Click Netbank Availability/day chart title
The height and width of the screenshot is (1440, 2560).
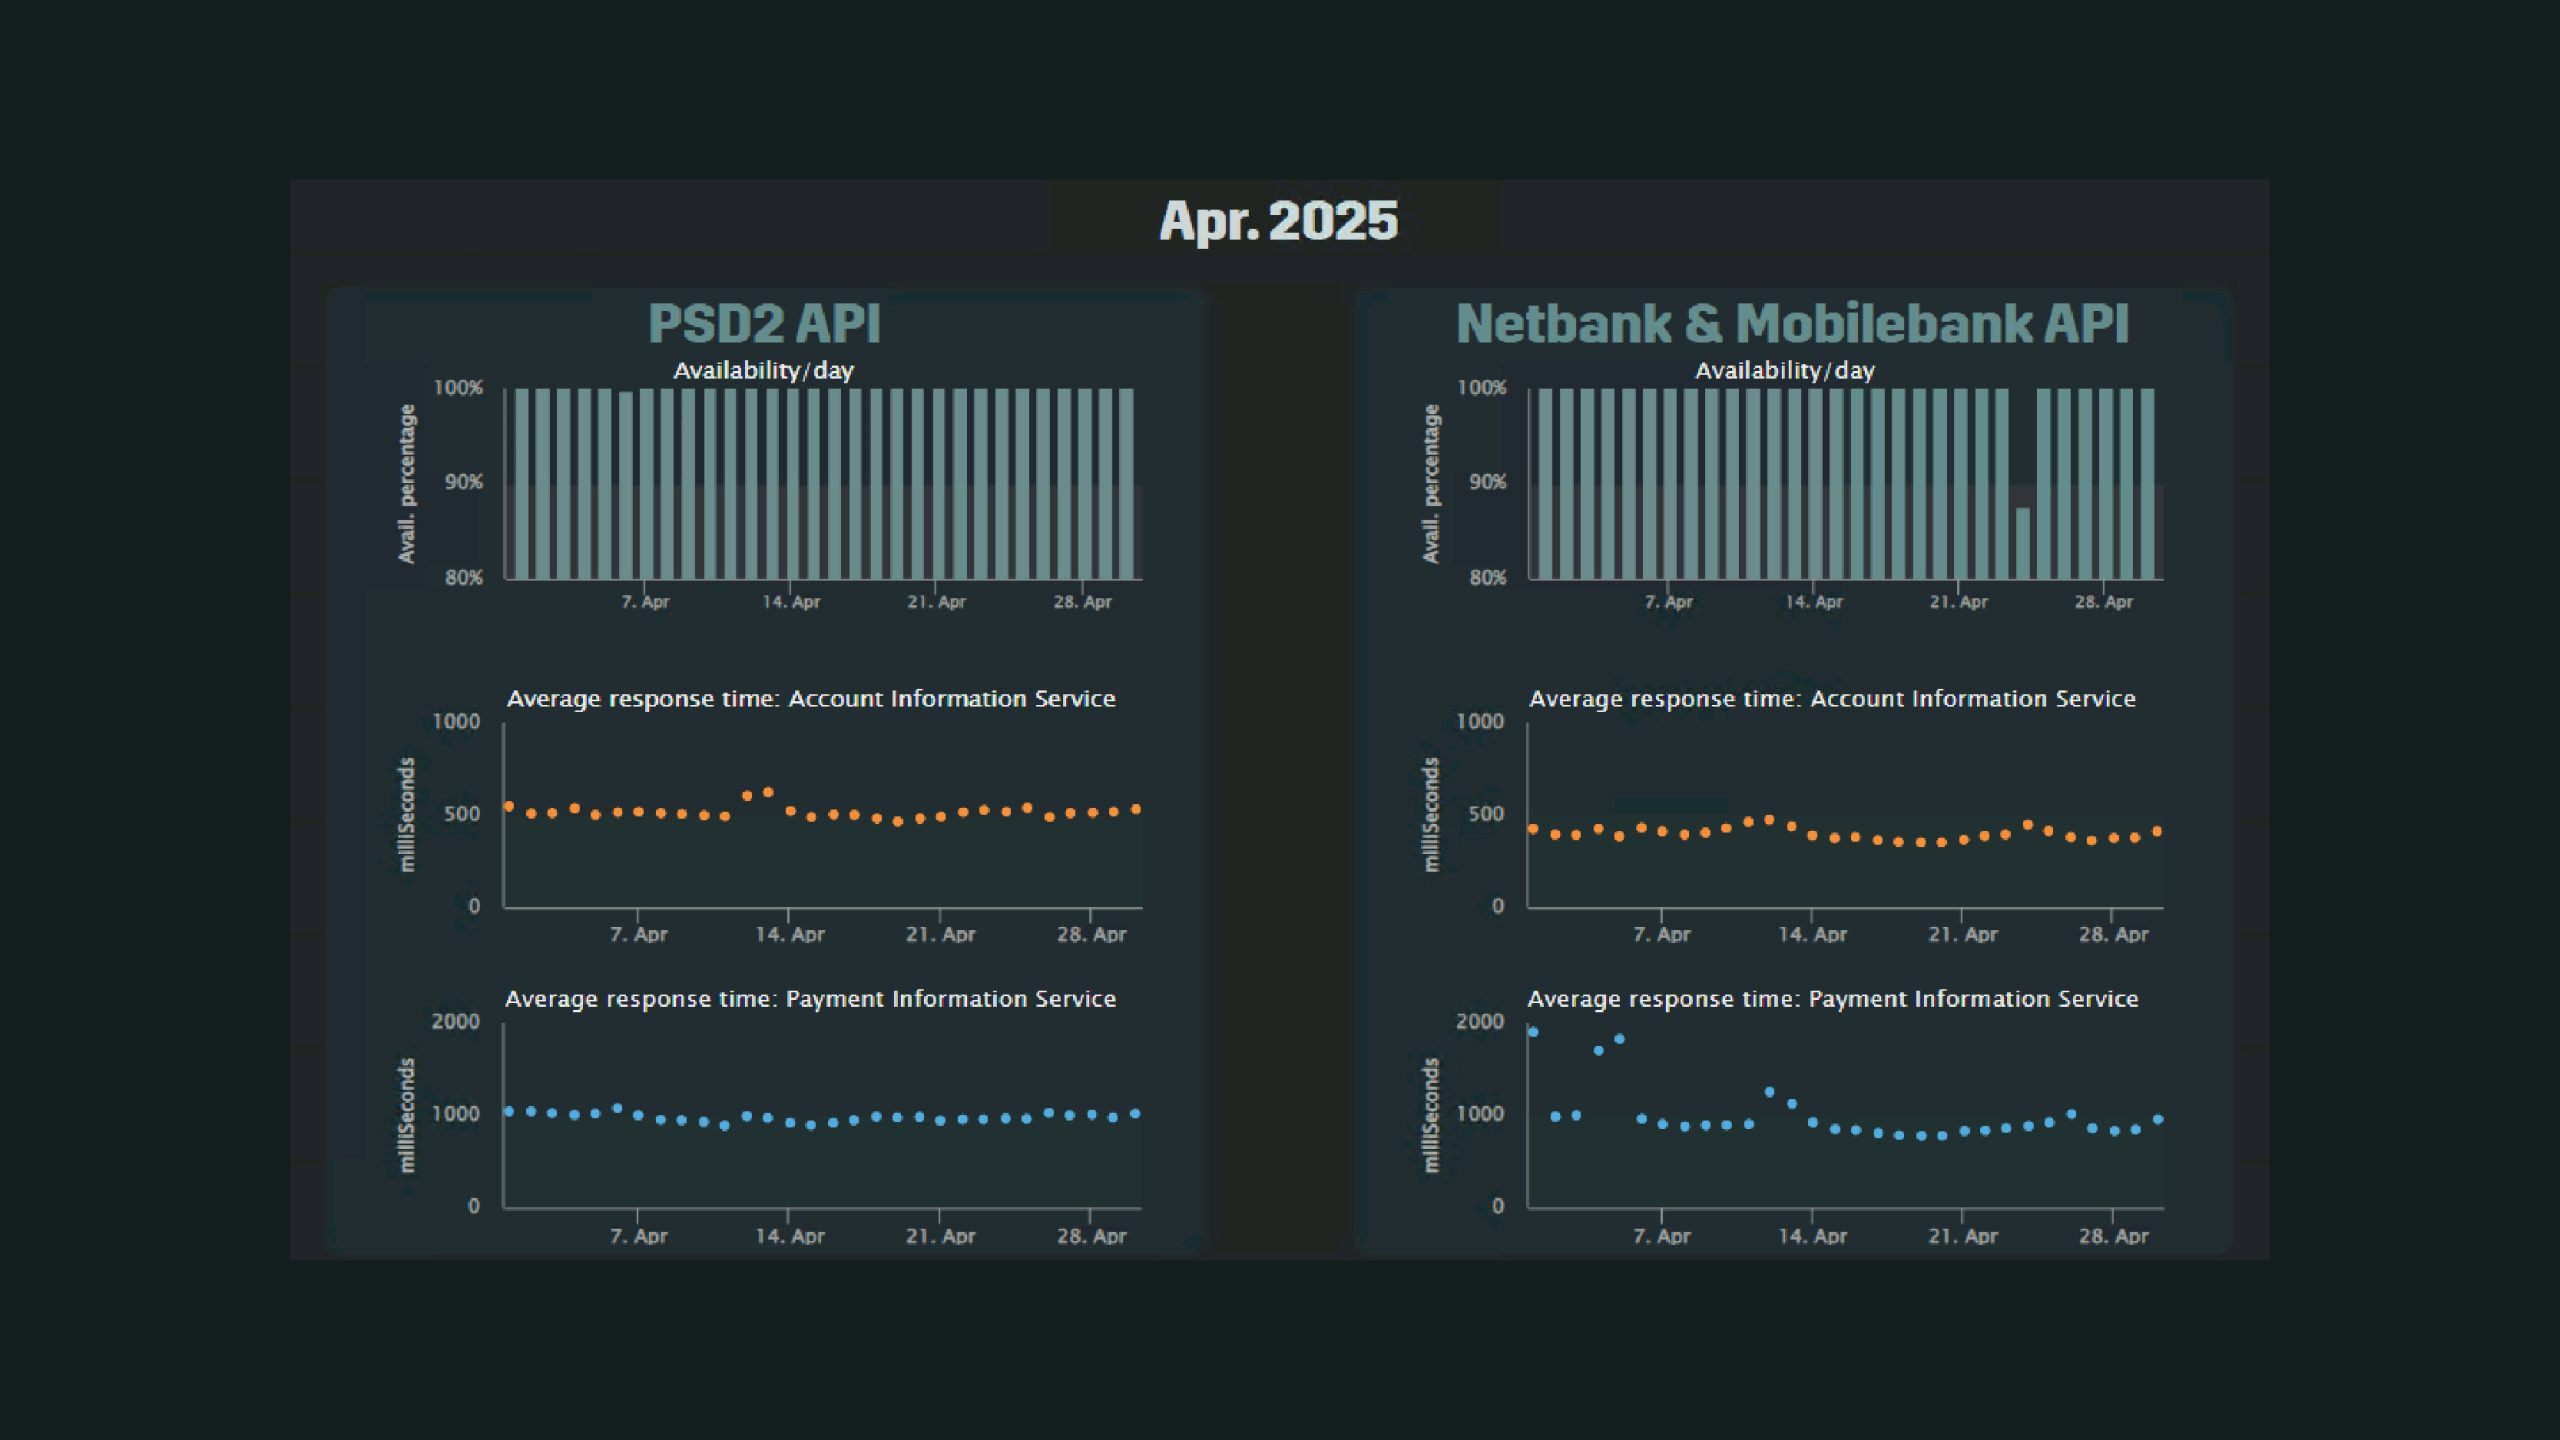click(x=1784, y=371)
